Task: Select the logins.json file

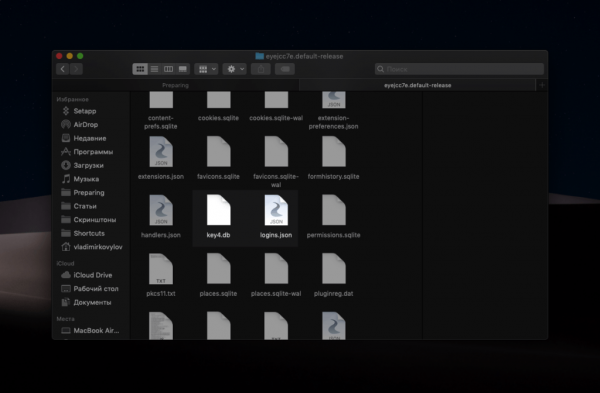Action: pyautogui.click(x=276, y=217)
